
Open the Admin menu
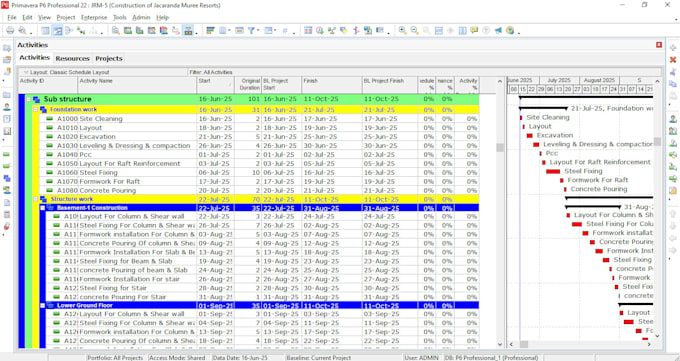click(x=141, y=17)
